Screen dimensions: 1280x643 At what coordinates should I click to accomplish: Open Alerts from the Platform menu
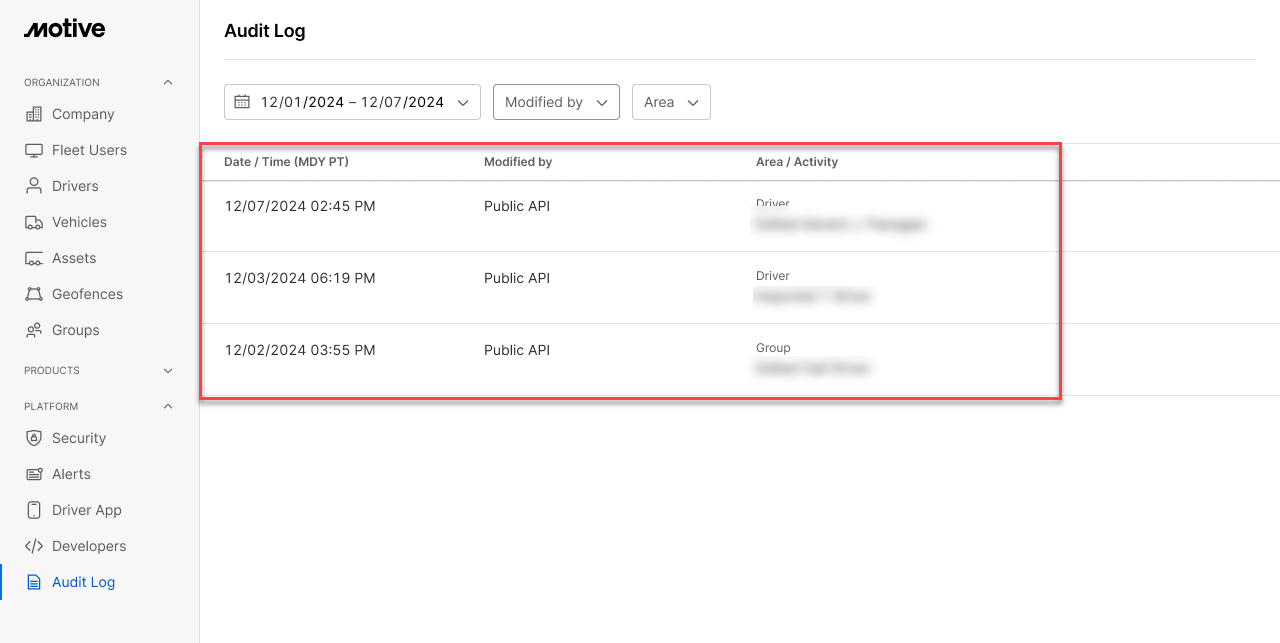click(71, 474)
